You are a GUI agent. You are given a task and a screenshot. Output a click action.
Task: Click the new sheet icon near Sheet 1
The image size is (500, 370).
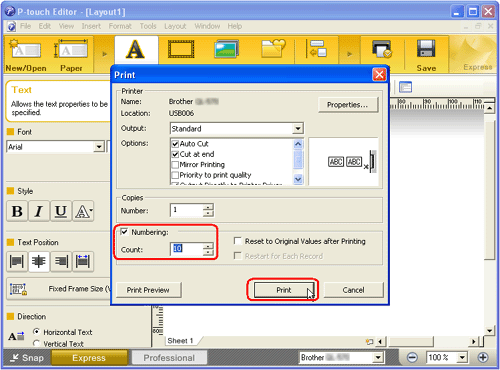click(369, 342)
